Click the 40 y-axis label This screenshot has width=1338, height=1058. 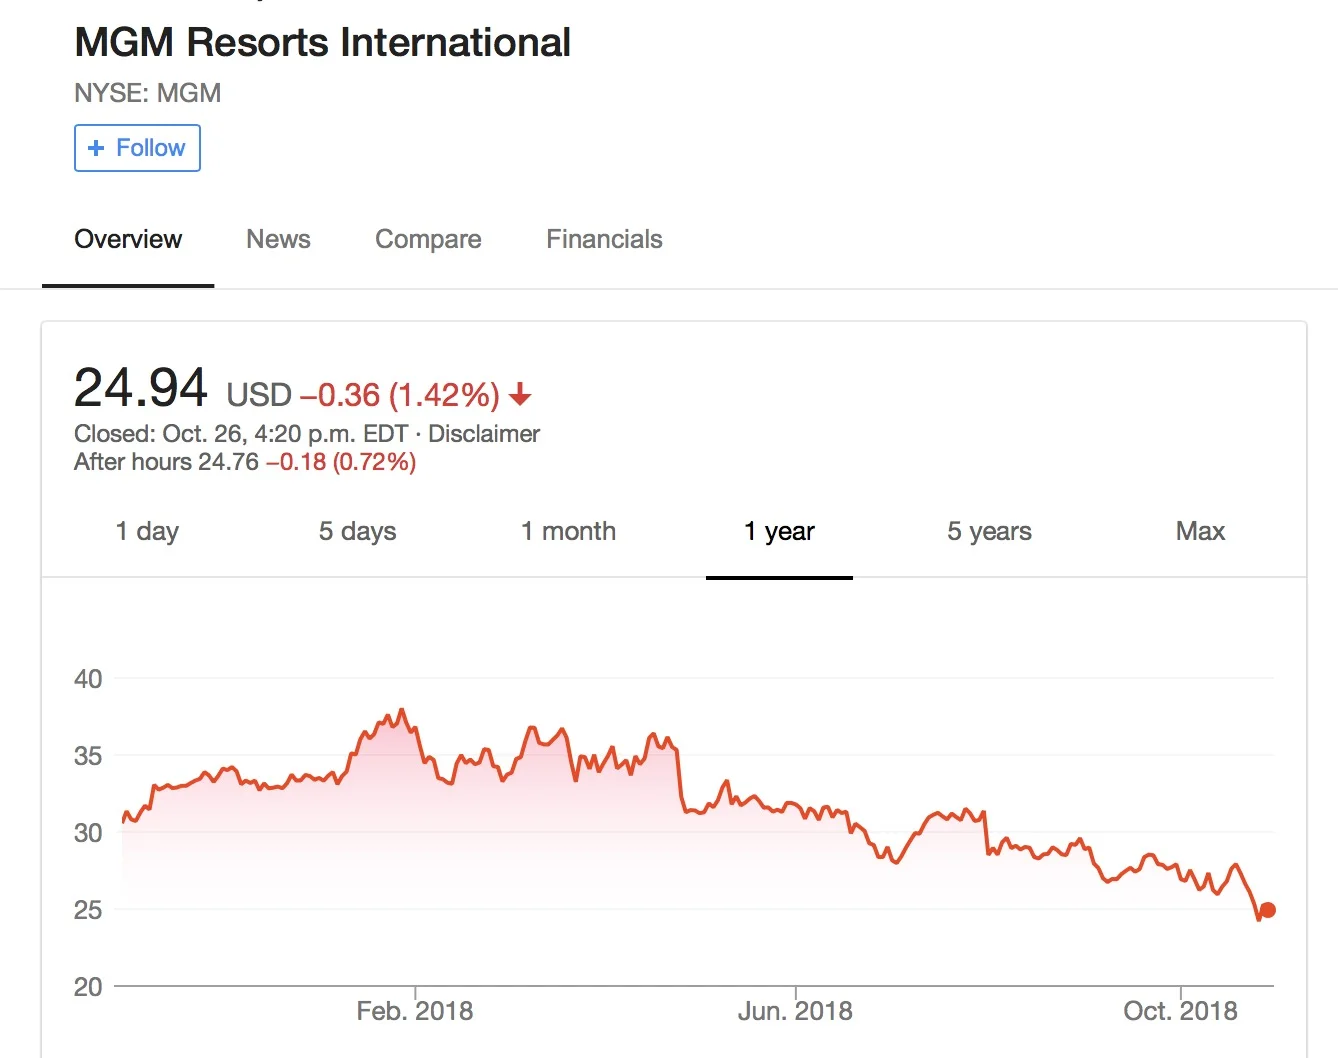pos(88,679)
